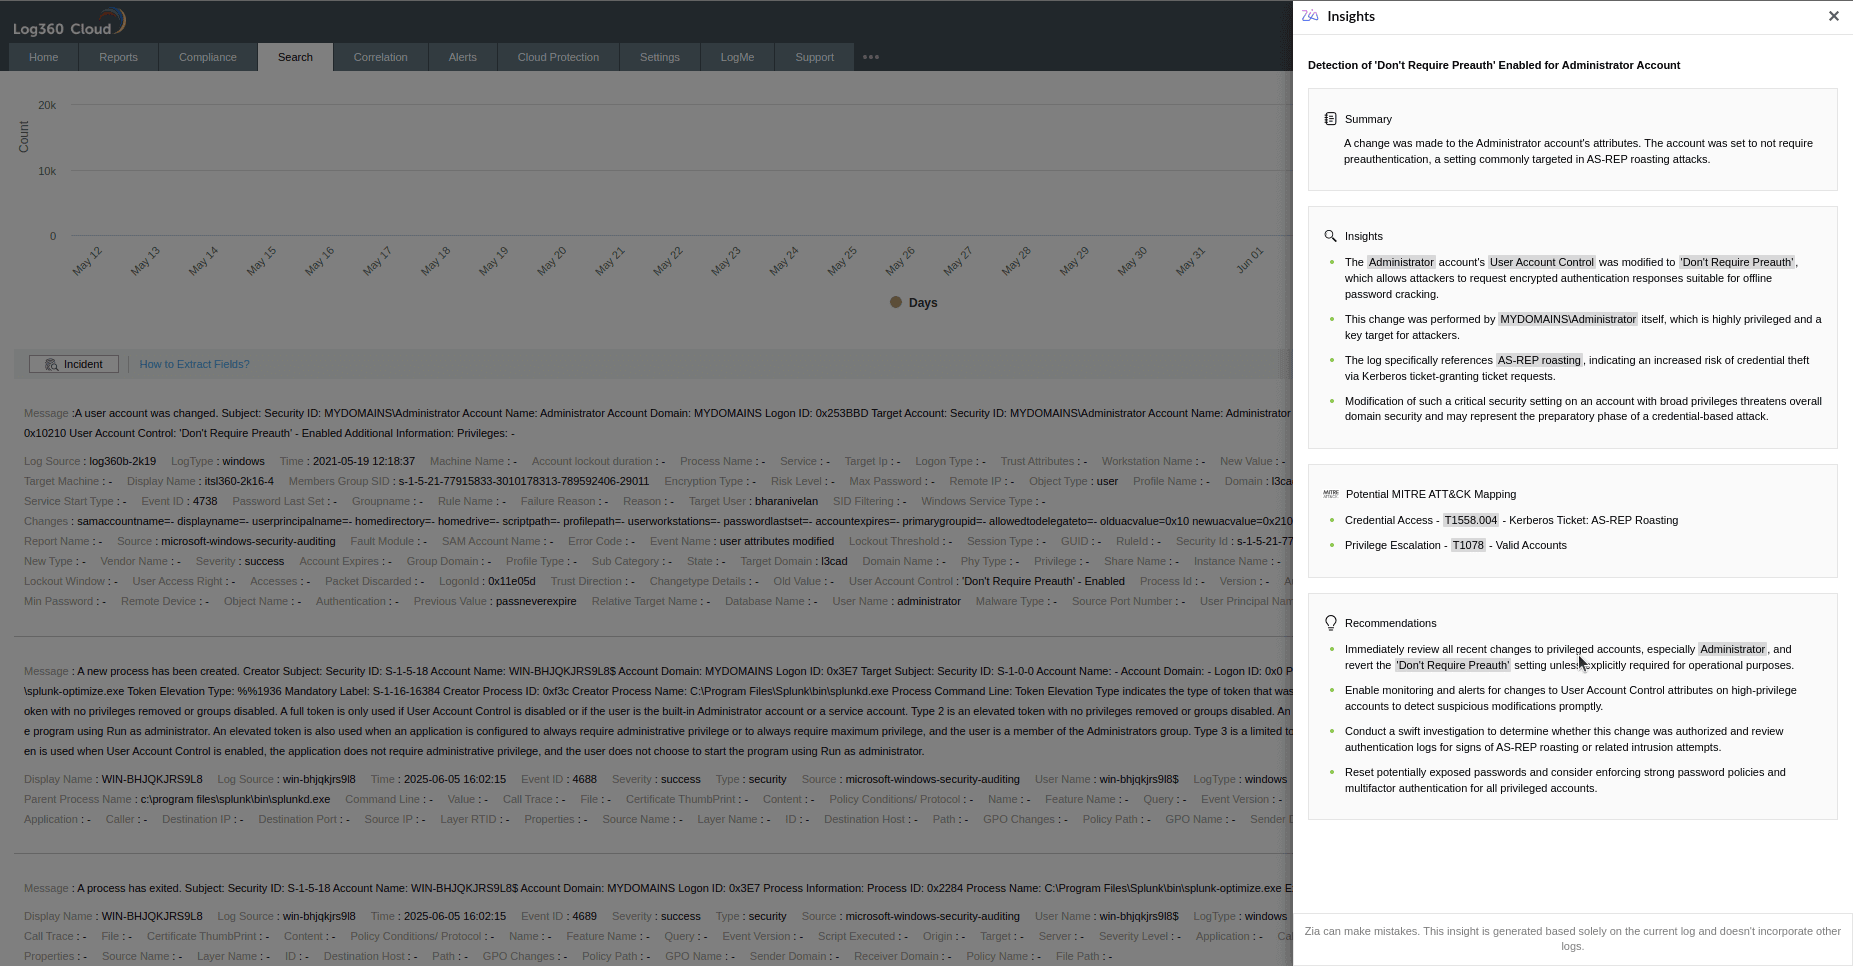Switch to the Support tab
The height and width of the screenshot is (966, 1853).
click(x=815, y=57)
